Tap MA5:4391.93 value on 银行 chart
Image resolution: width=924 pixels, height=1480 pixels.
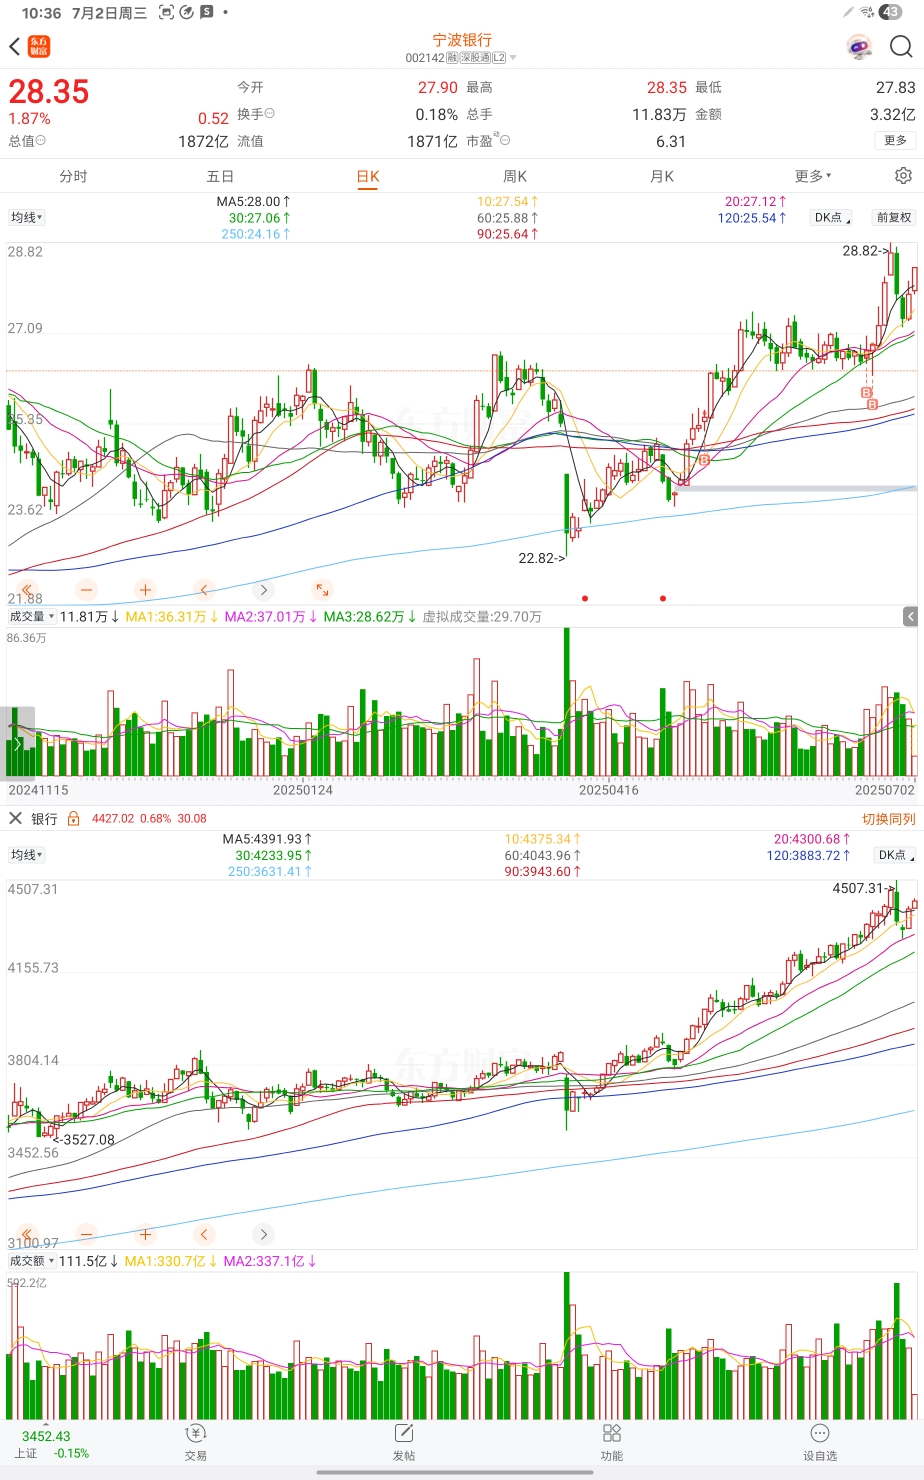click(x=267, y=839)
